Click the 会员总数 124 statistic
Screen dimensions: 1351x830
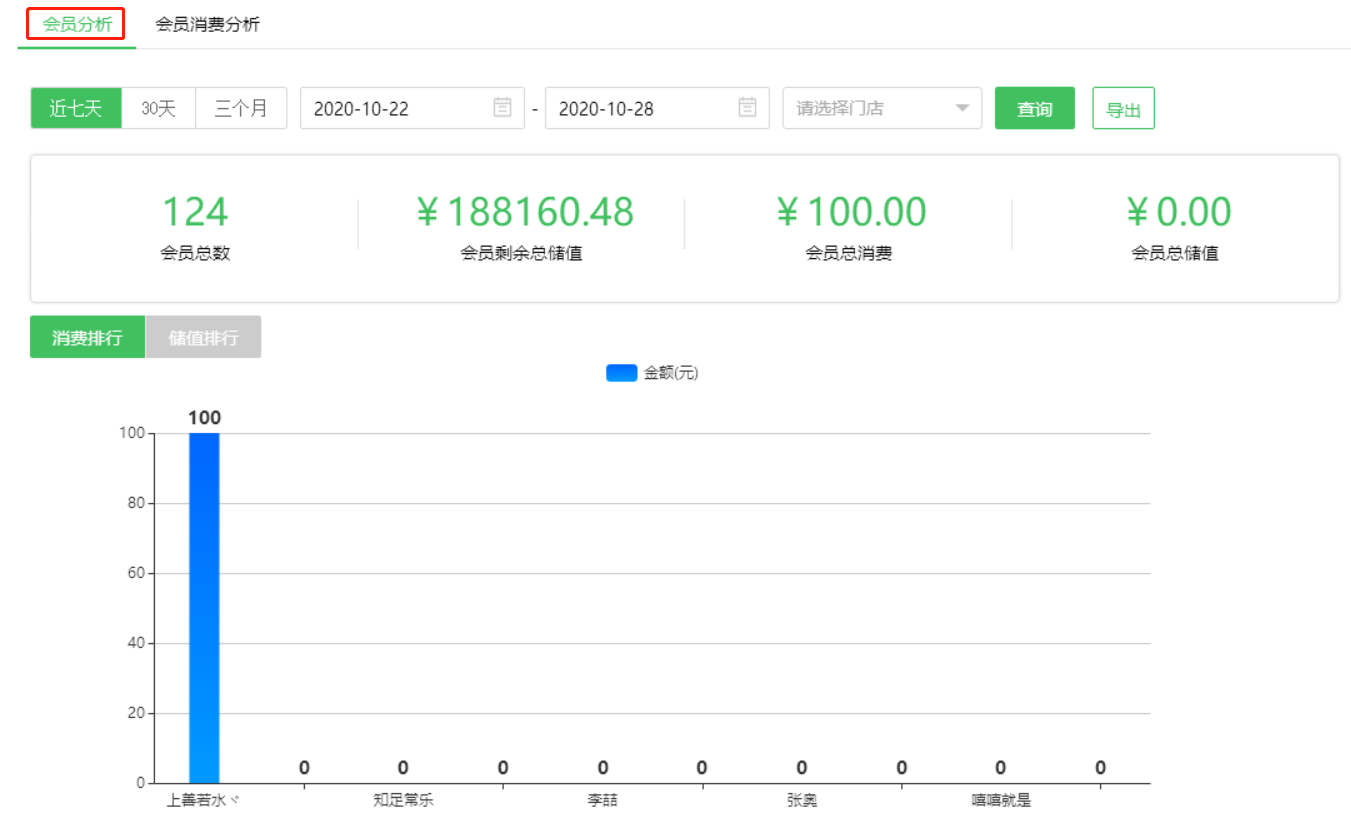pyautogui.click(x=194, y=211)
